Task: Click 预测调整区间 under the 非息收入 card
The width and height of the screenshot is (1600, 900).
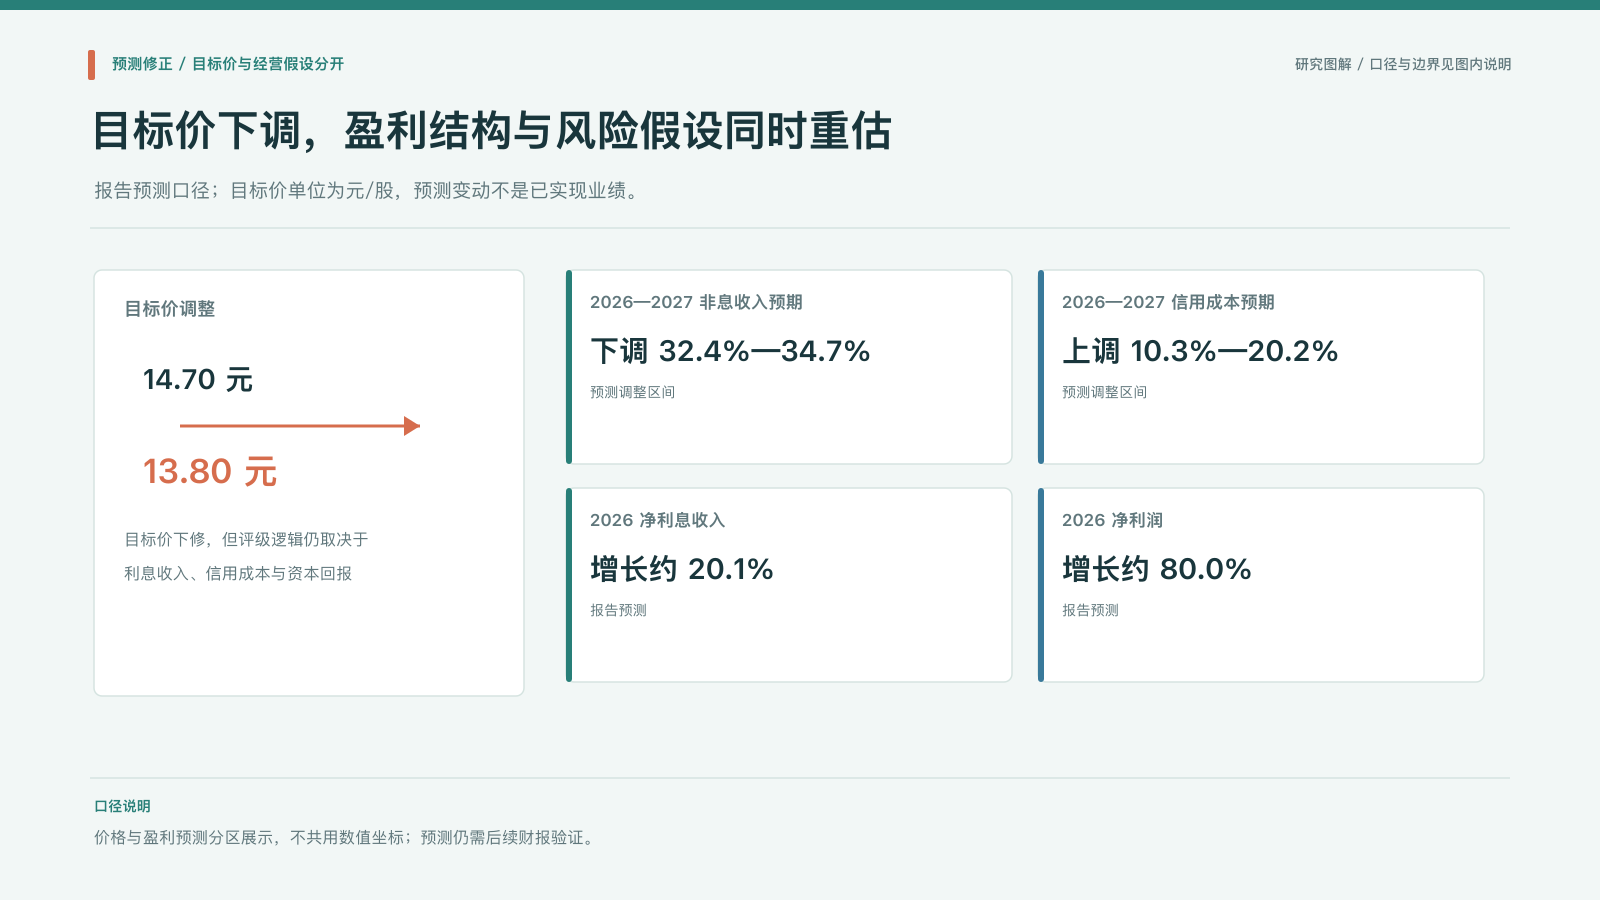Action: (x=632, y=392)
